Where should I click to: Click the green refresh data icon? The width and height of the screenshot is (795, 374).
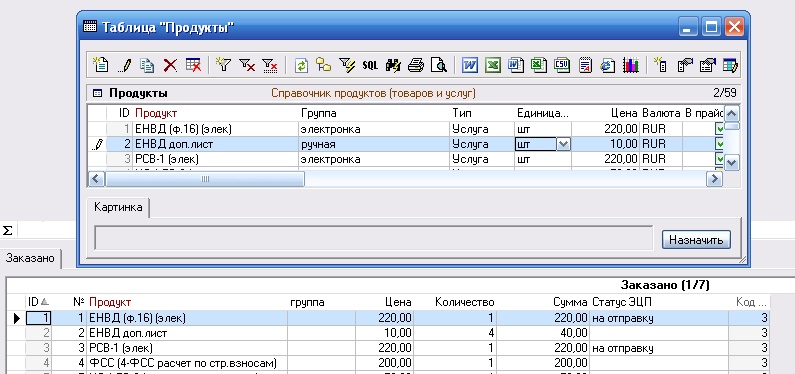pyautogui.click(x=301, y=65)
